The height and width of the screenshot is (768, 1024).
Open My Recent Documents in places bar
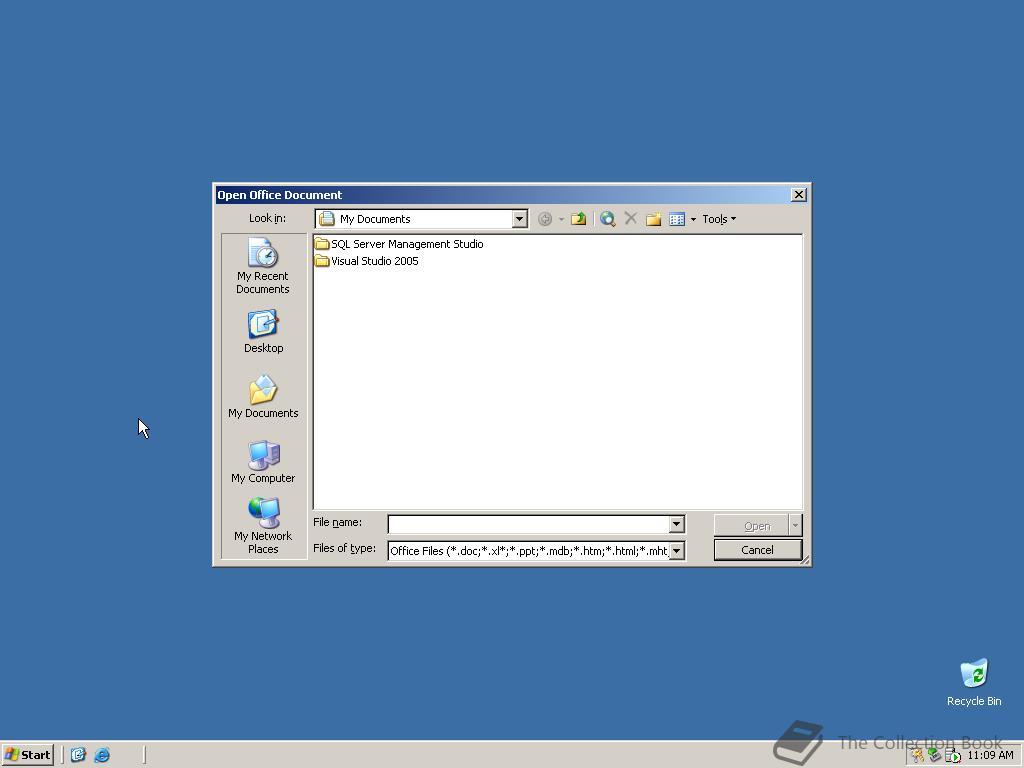[263, 266]
